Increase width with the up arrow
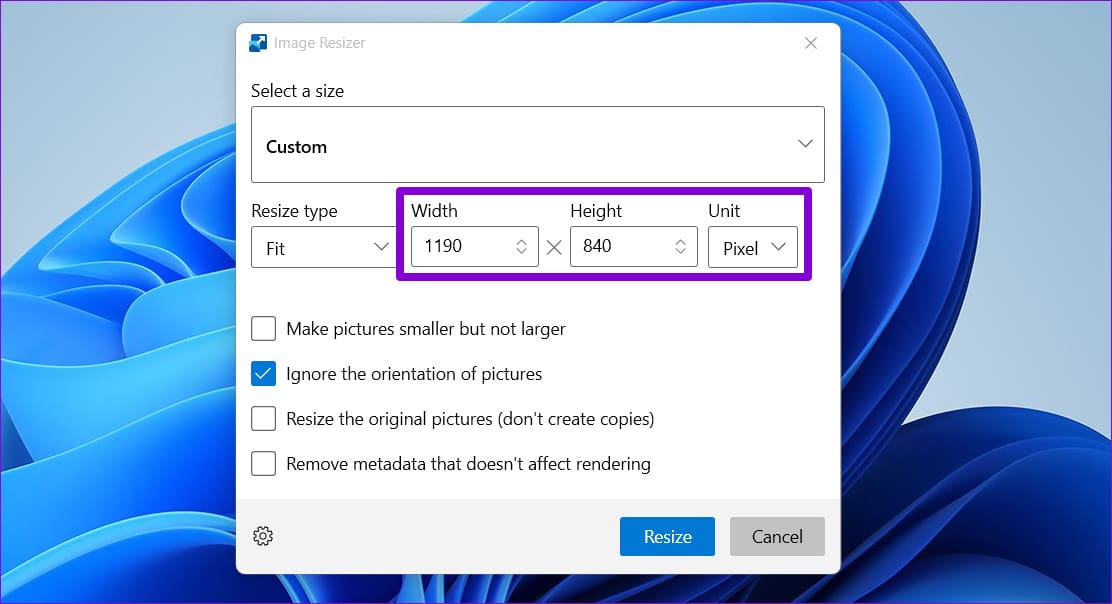The image size is (1112, 604). 521,241
